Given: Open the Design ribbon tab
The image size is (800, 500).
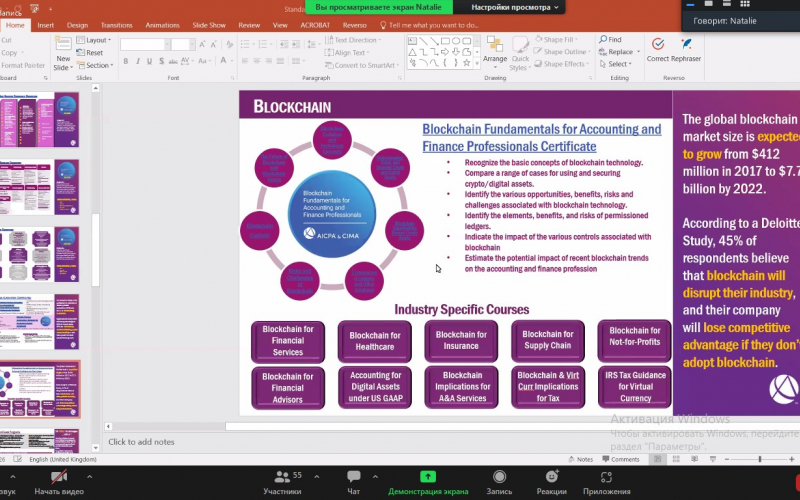Looking at the screenshot, I should click(x=77, y=25).
